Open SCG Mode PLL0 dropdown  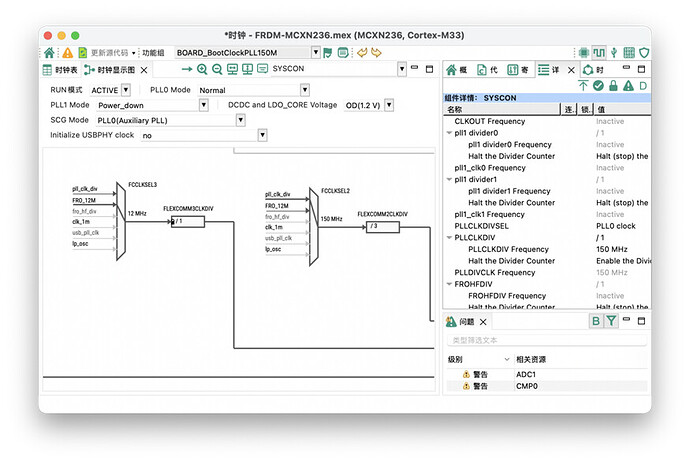[240, 120]
